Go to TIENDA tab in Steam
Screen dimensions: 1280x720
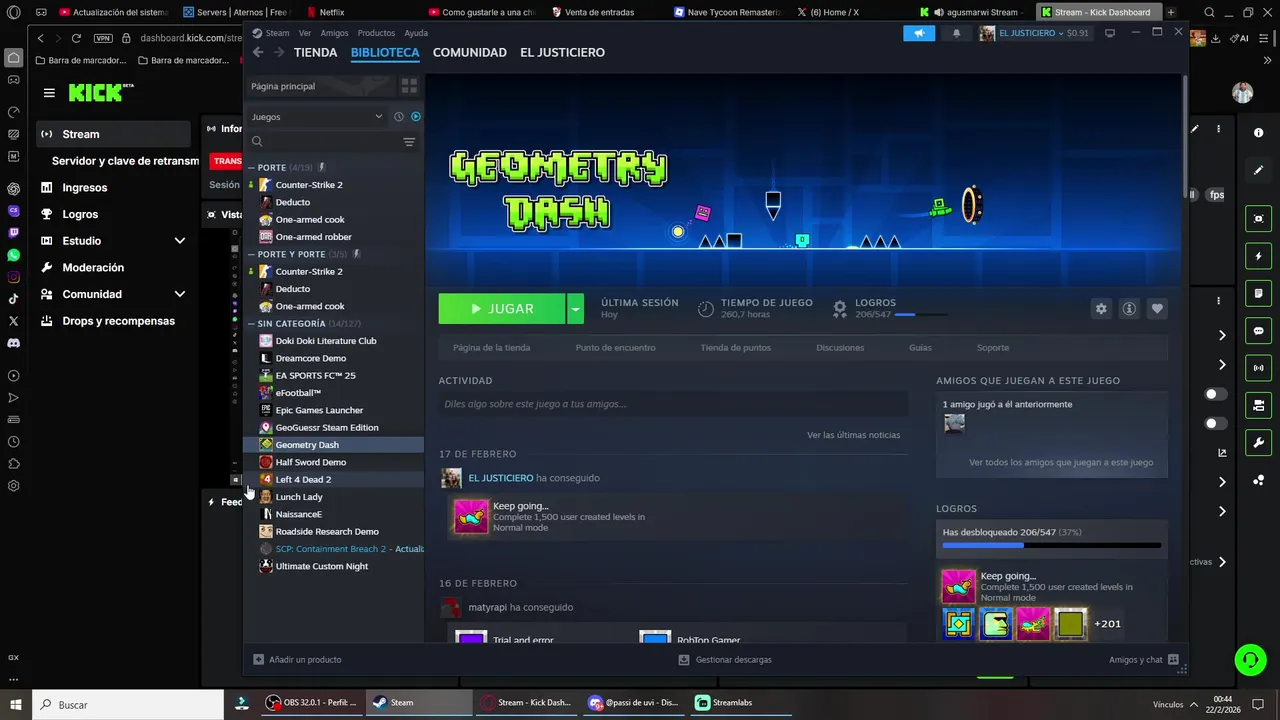click(x=316, y=52)
